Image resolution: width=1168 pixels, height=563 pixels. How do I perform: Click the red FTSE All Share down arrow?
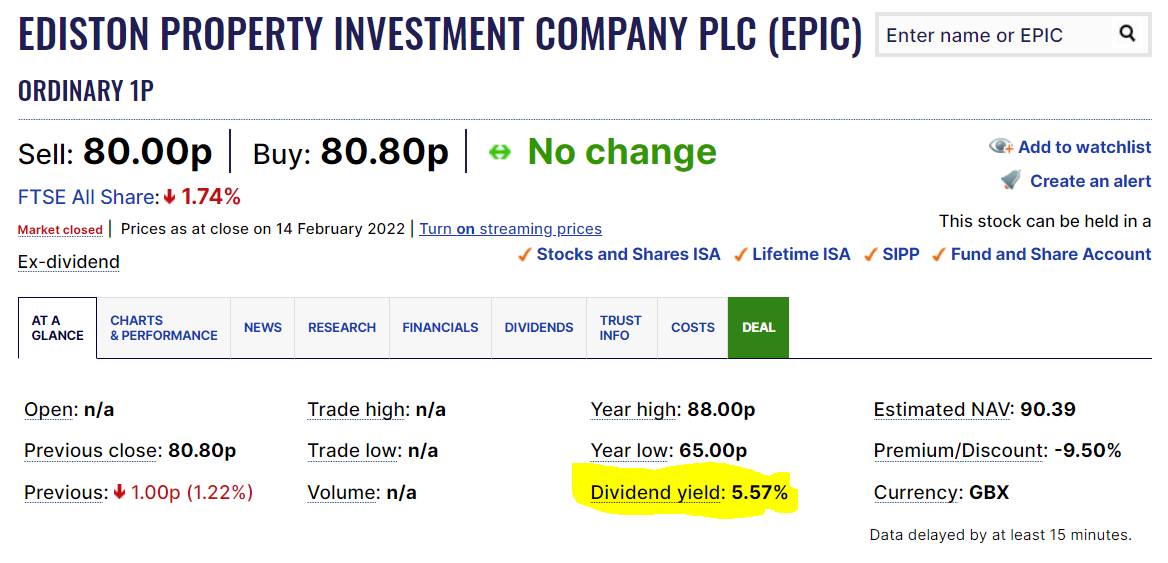pos(169,197)
